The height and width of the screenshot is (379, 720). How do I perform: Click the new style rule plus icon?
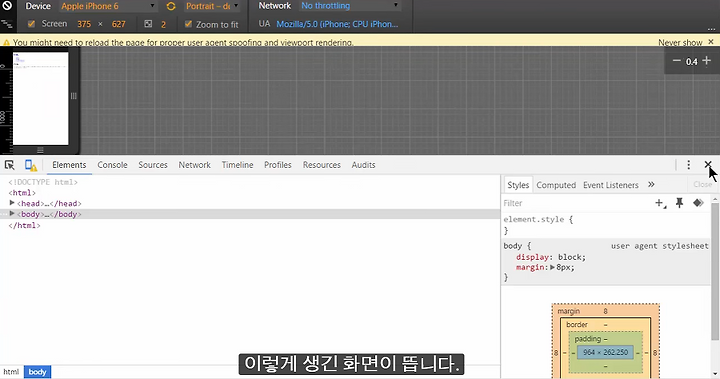660,203
